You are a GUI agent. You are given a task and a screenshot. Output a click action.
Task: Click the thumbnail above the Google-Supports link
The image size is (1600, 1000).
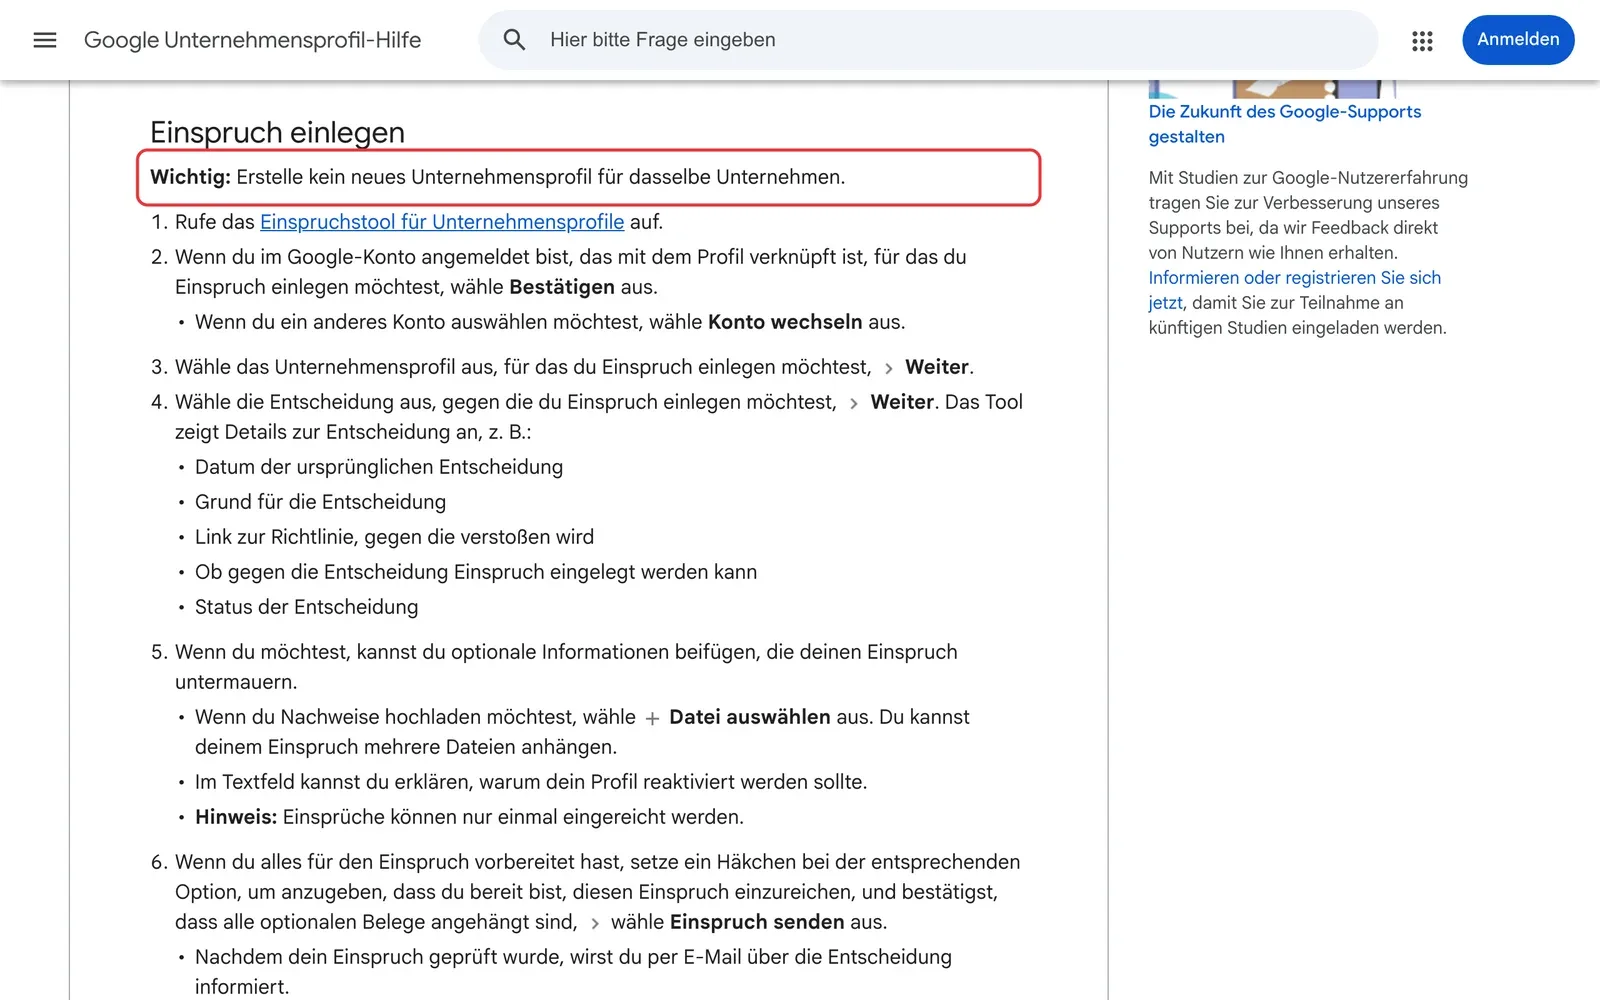(x=1272, y=89)
